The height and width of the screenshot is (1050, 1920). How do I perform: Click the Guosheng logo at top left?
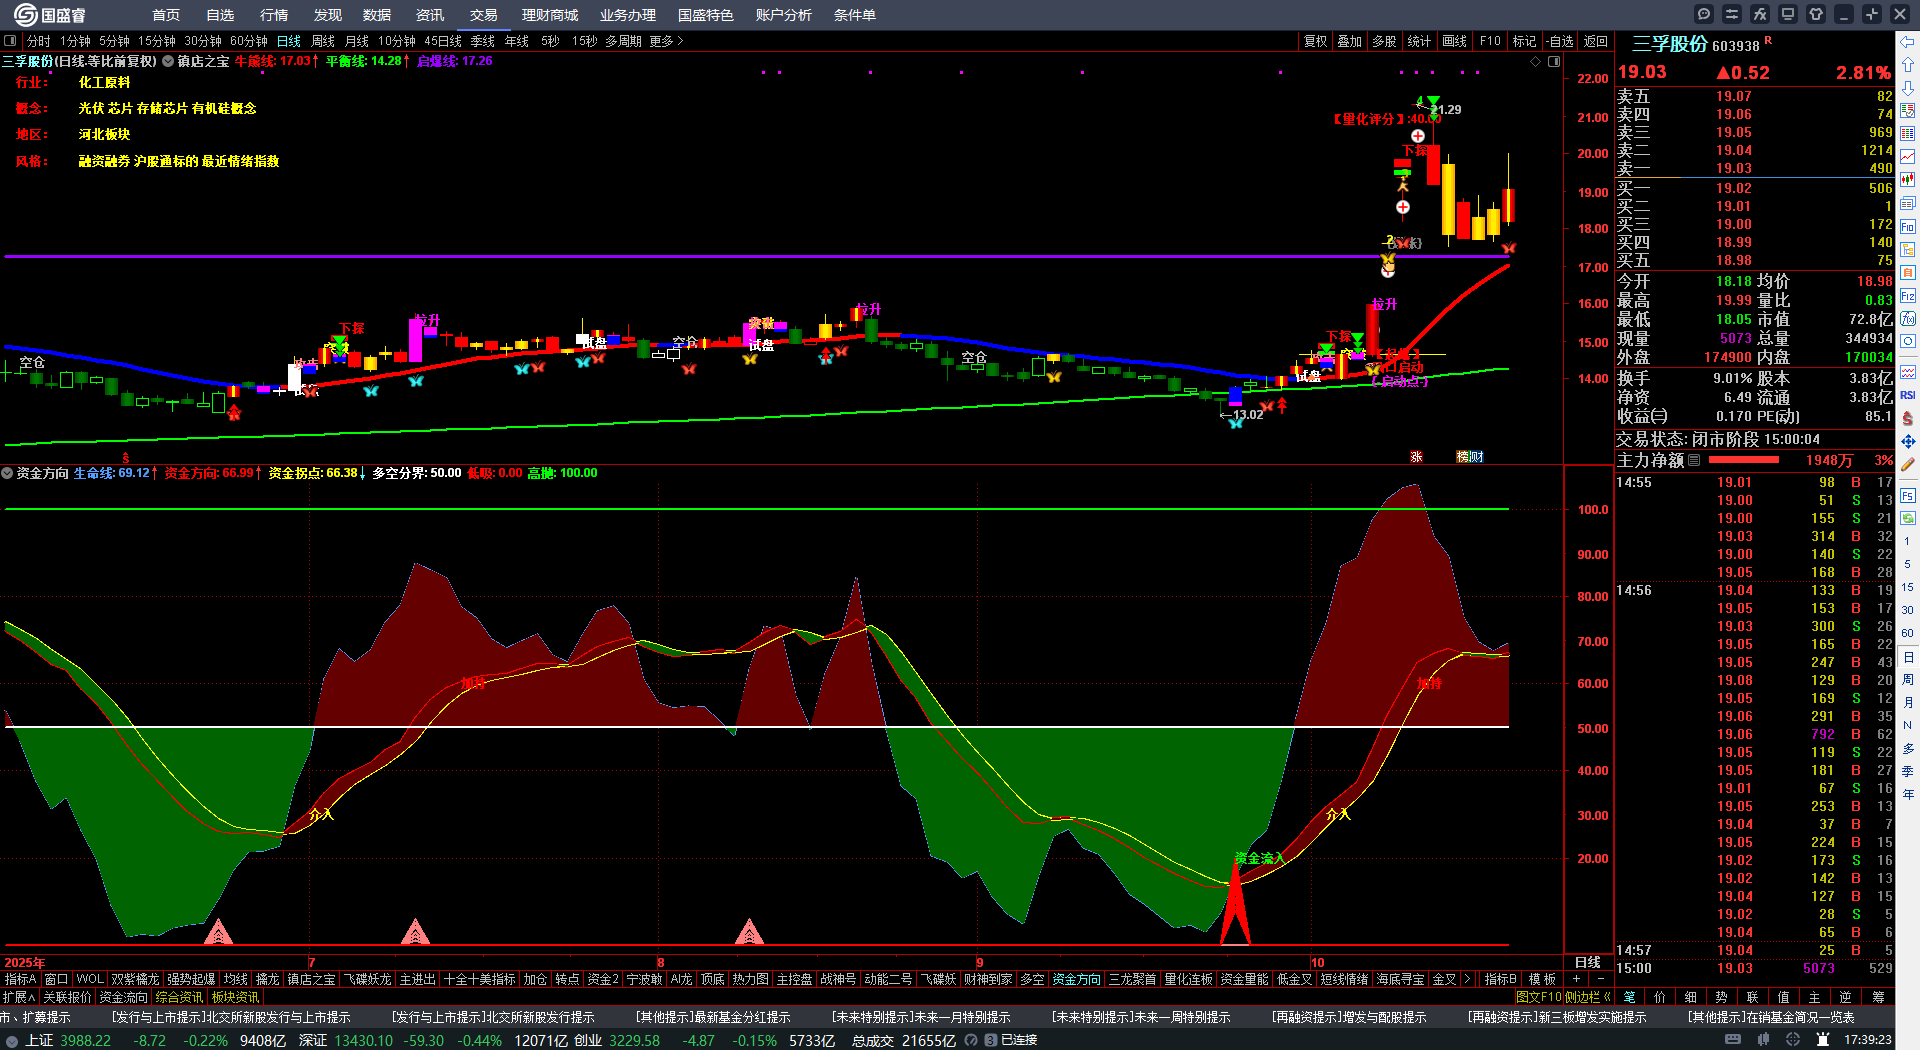(49, 15)
